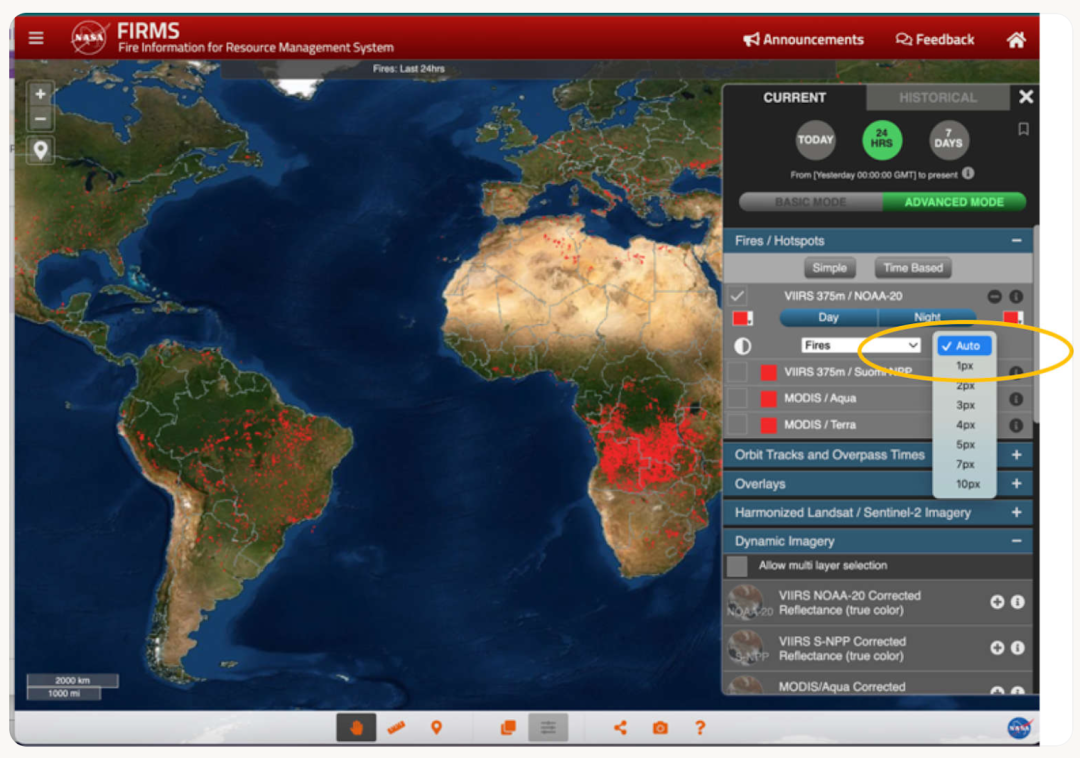Select the TODAY time range

click(816, 140)
